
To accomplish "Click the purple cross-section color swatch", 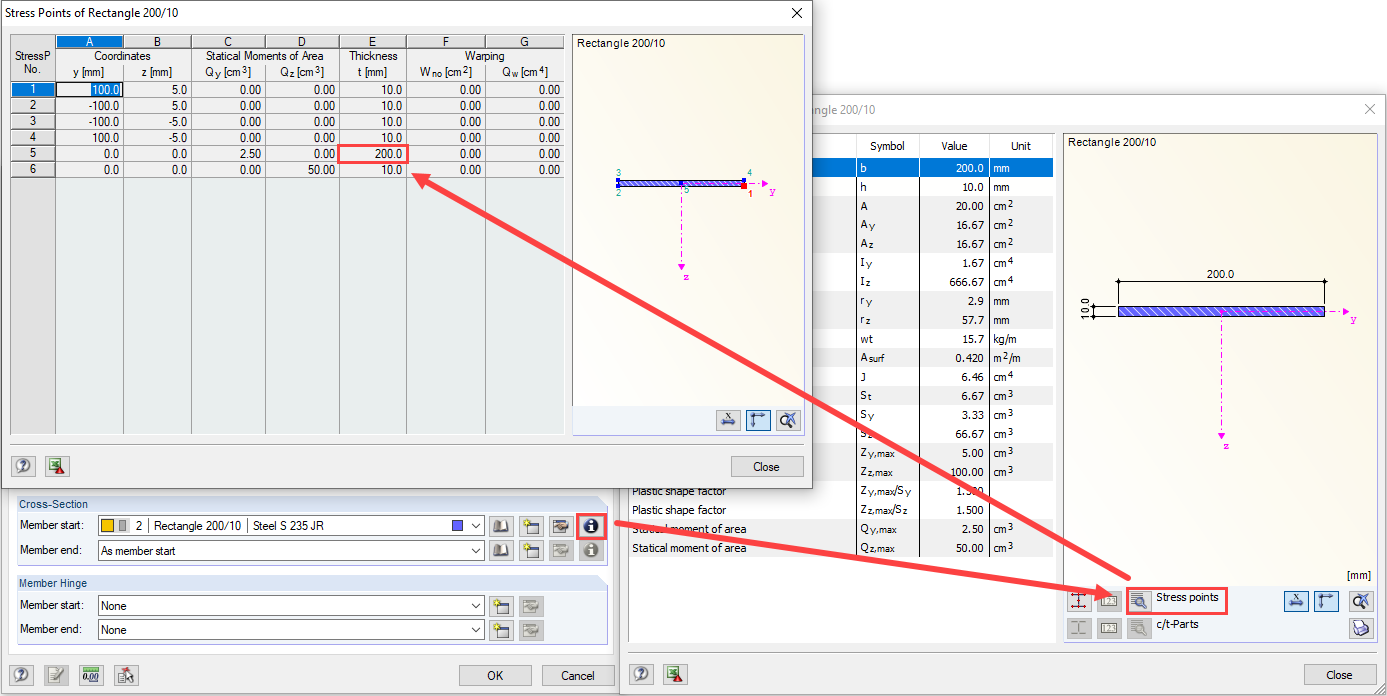I will click(457, 525).
